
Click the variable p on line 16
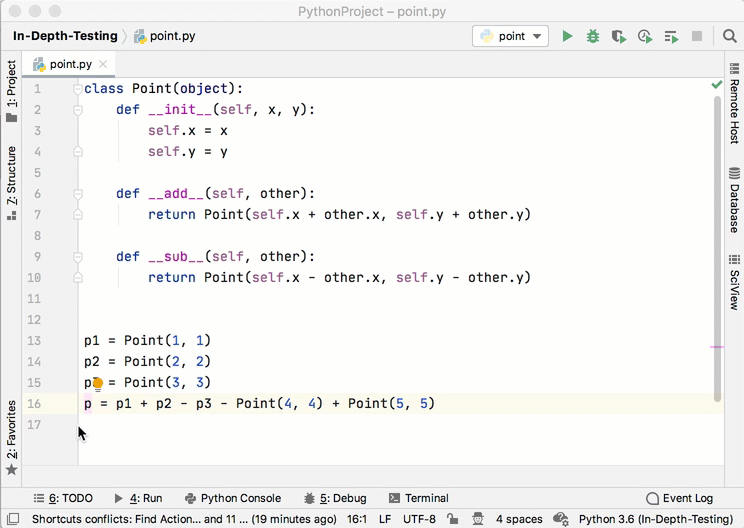pyautogui.click(x=88, y=404)
